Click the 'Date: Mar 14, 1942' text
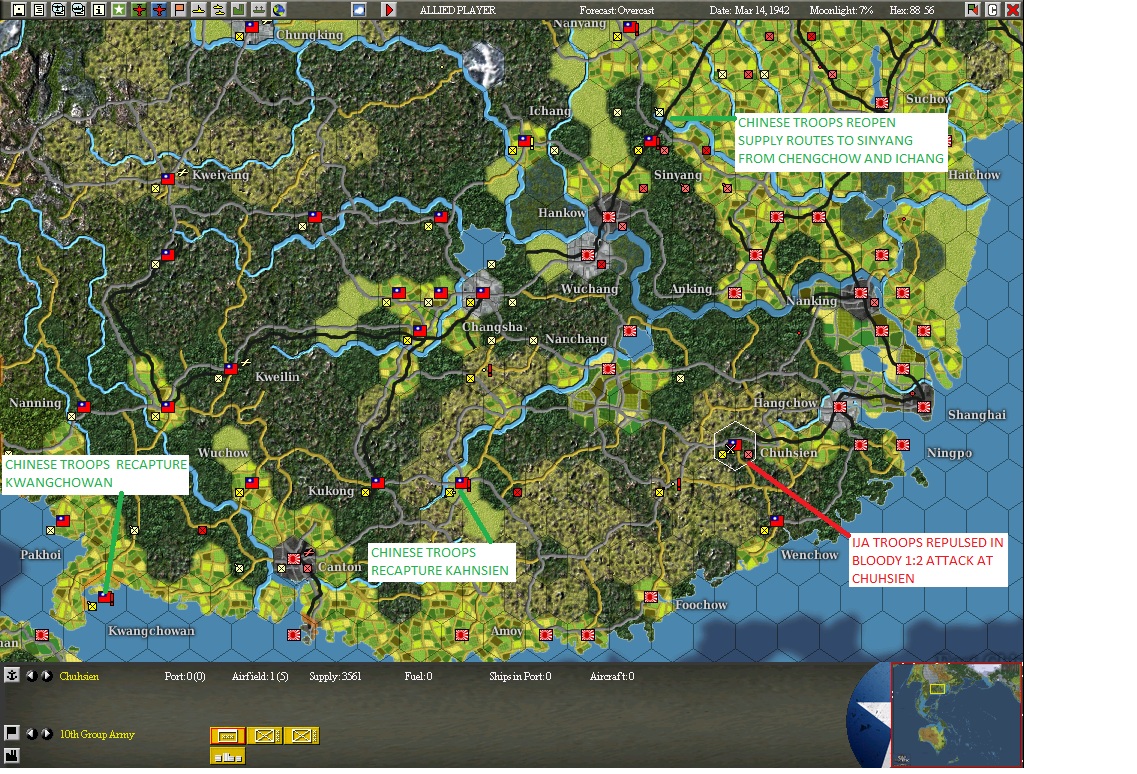This screenshot has height=774, width=1137. point(749,10)
